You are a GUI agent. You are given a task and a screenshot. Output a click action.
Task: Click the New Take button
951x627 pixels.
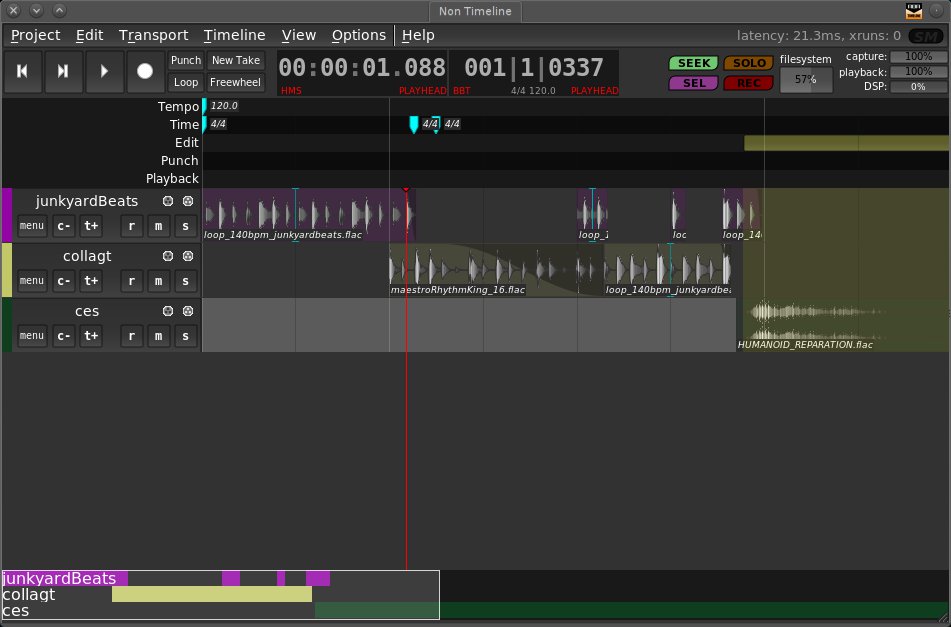coord(235,60)
